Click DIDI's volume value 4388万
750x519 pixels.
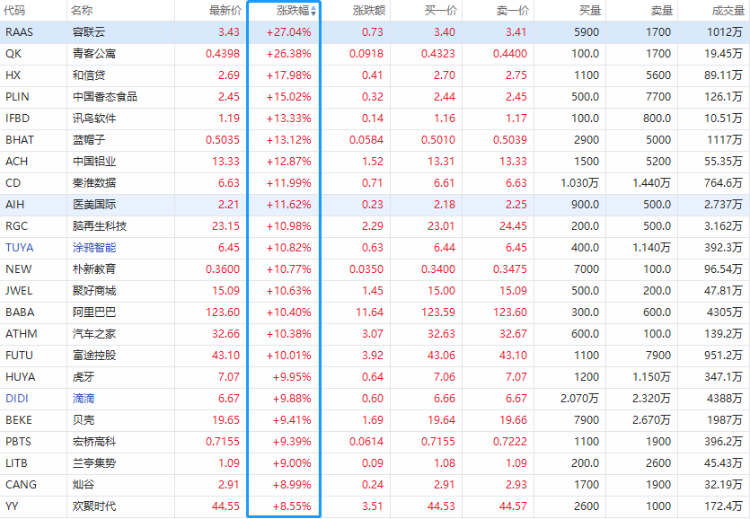tap(725, 398)
